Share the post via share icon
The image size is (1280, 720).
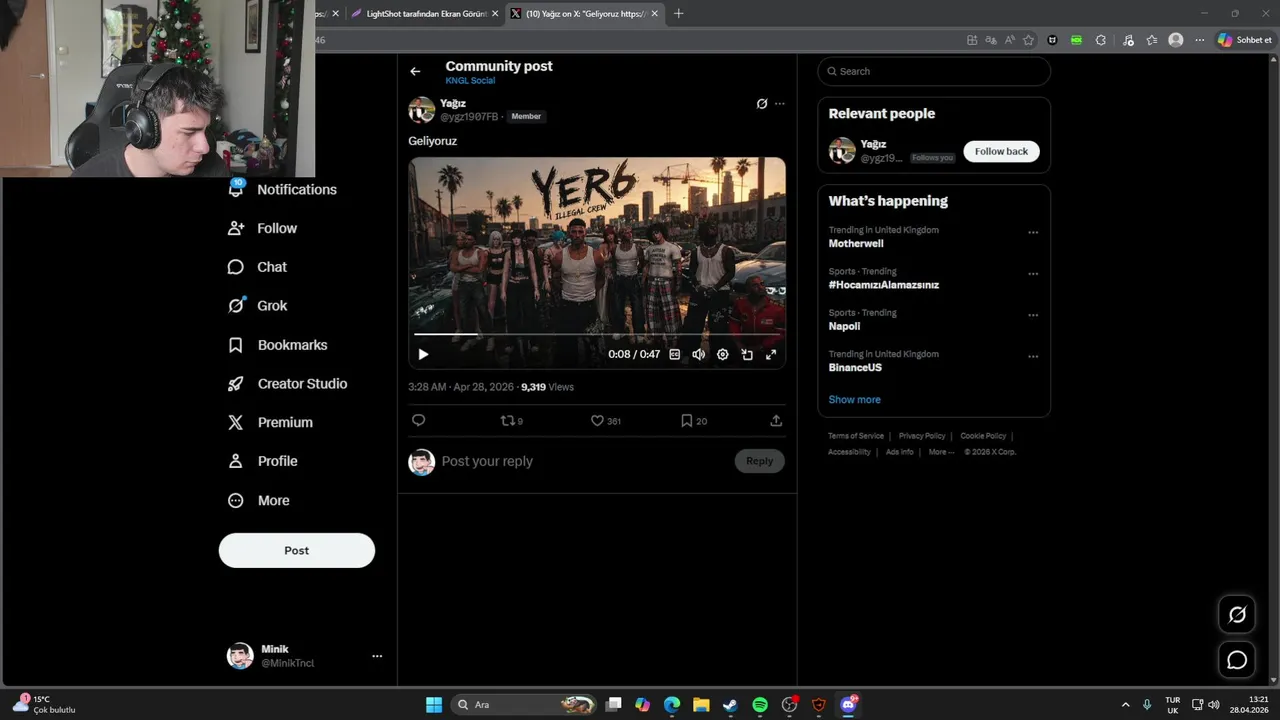pos(776,421)
